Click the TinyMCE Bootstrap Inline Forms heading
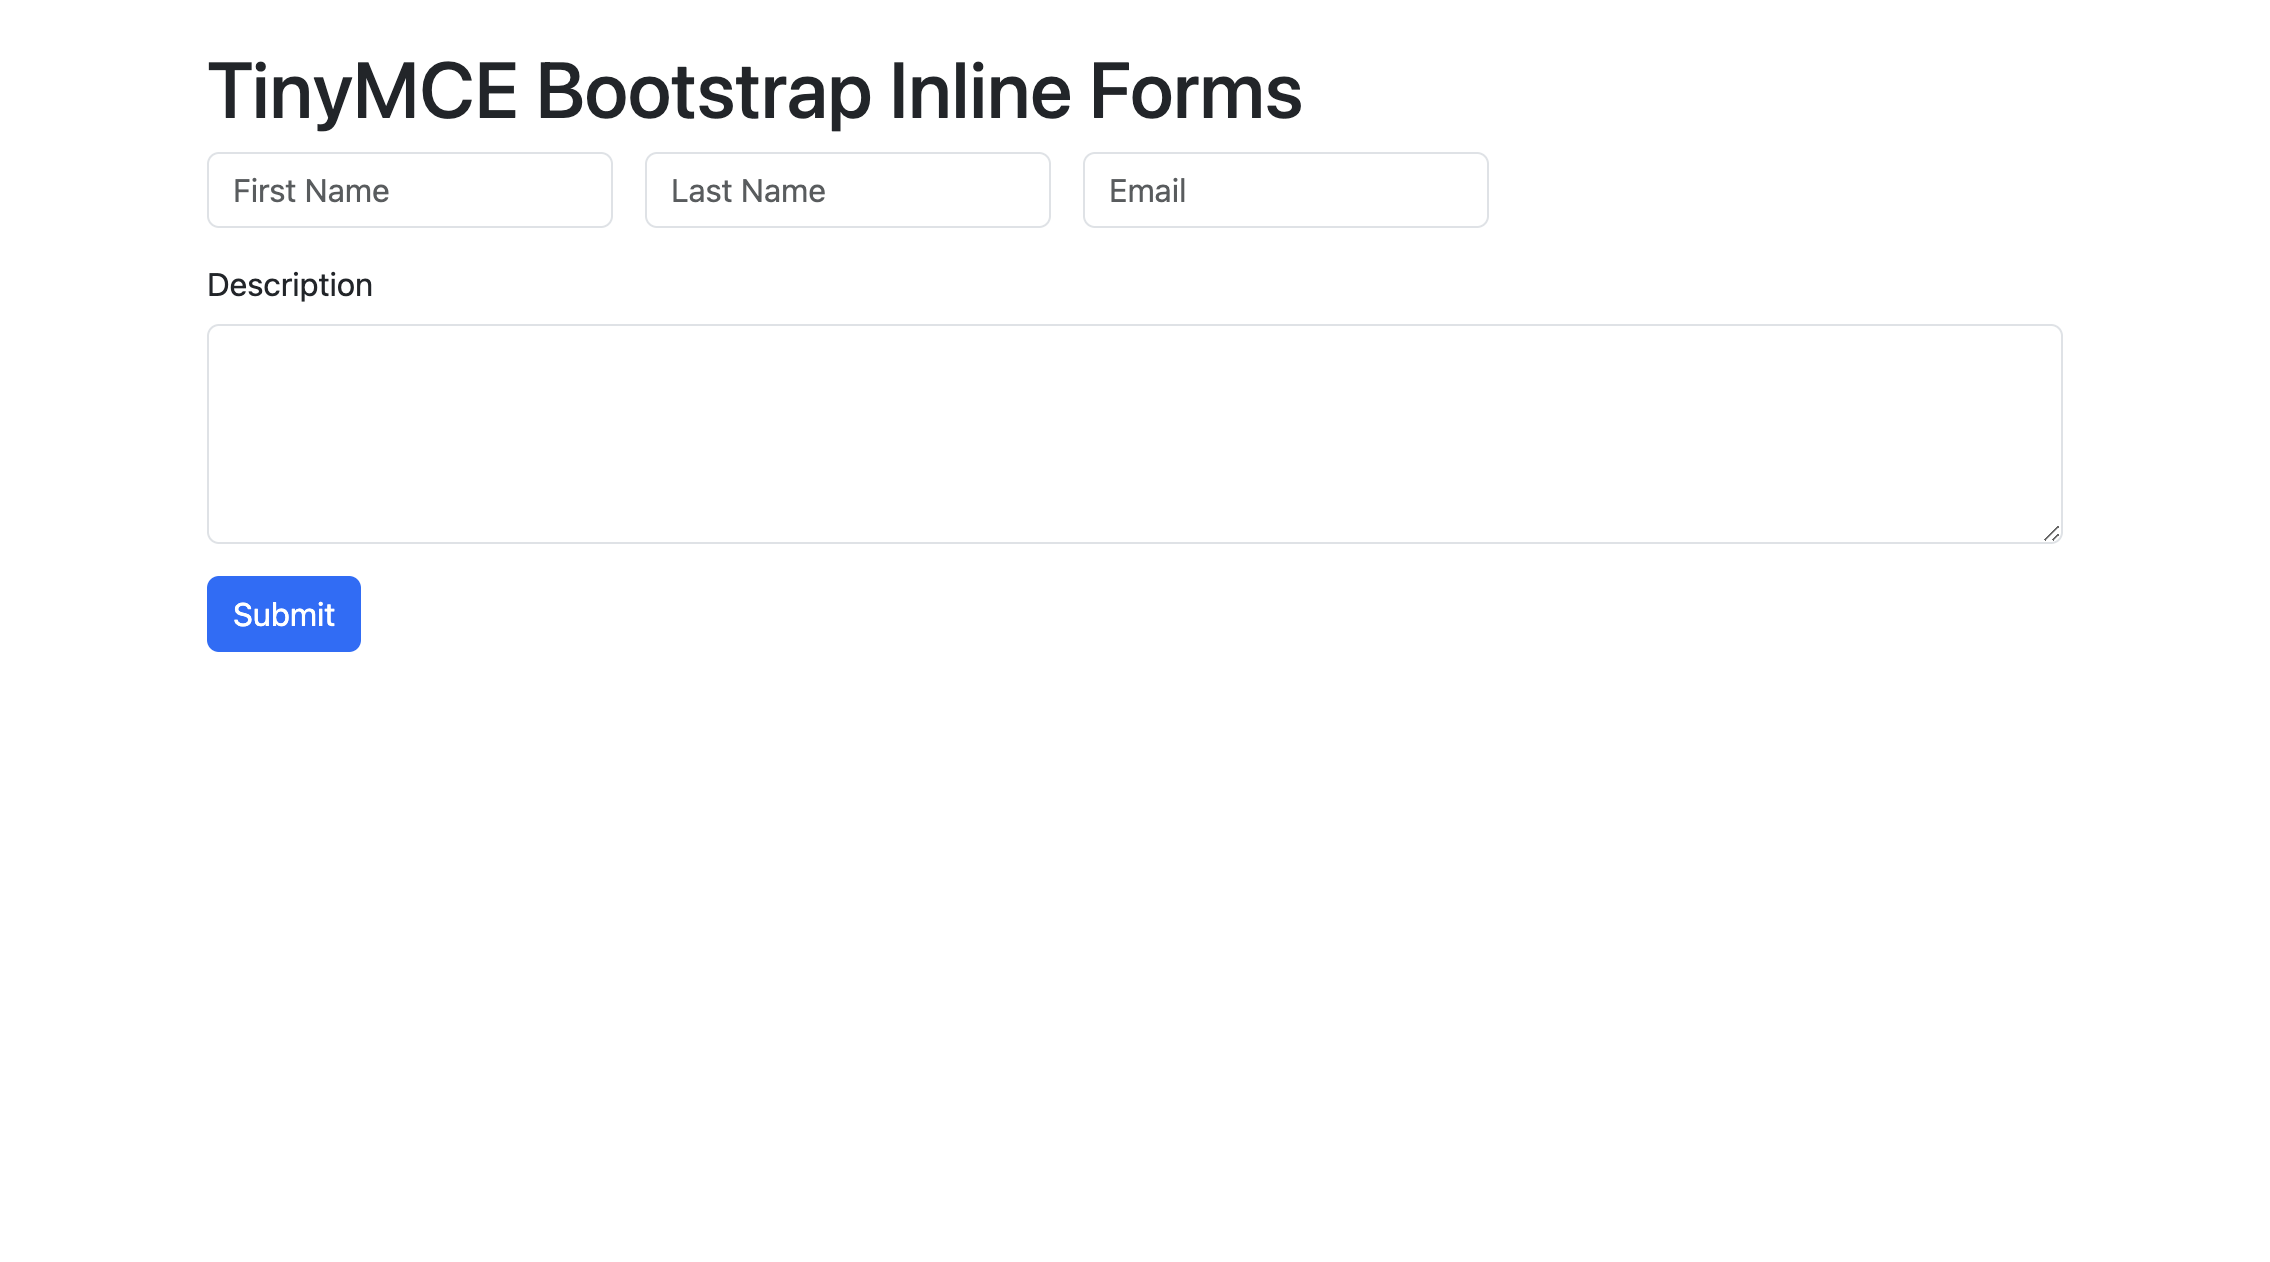The width and height of the screenshot is (2270, 1262). [x=754, y=91]
